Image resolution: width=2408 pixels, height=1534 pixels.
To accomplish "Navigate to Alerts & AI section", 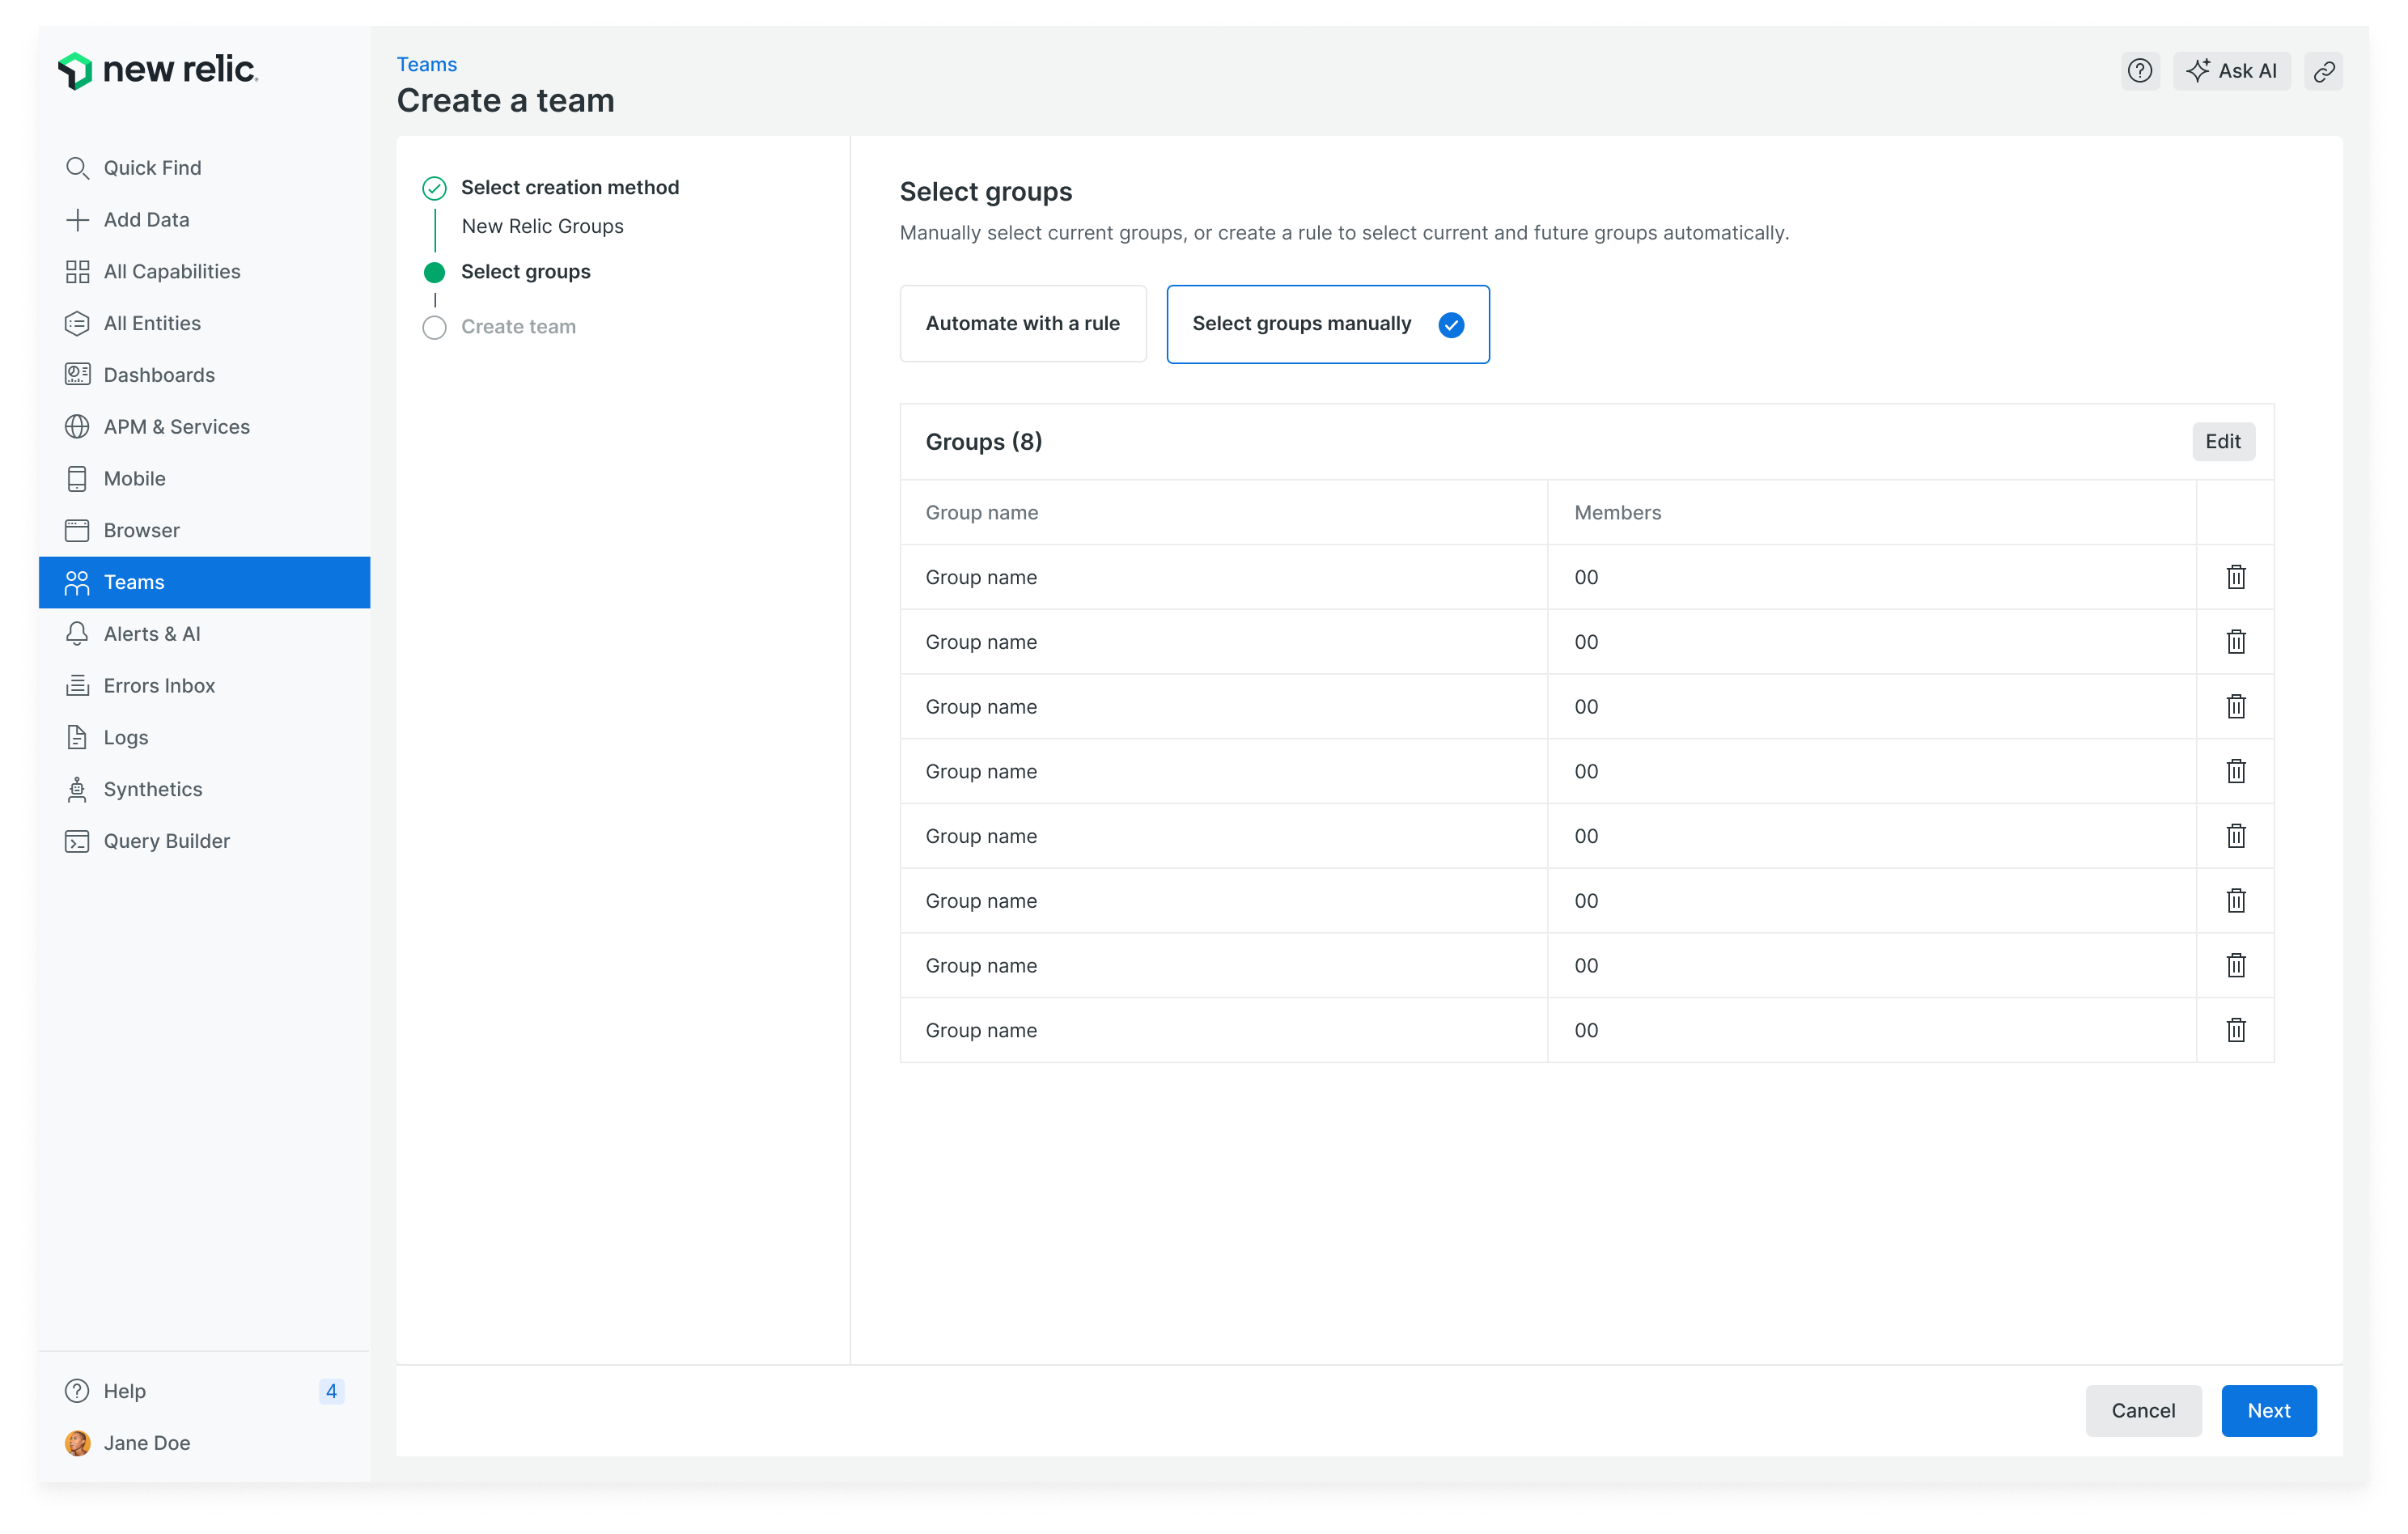I will tap(151, 634).
